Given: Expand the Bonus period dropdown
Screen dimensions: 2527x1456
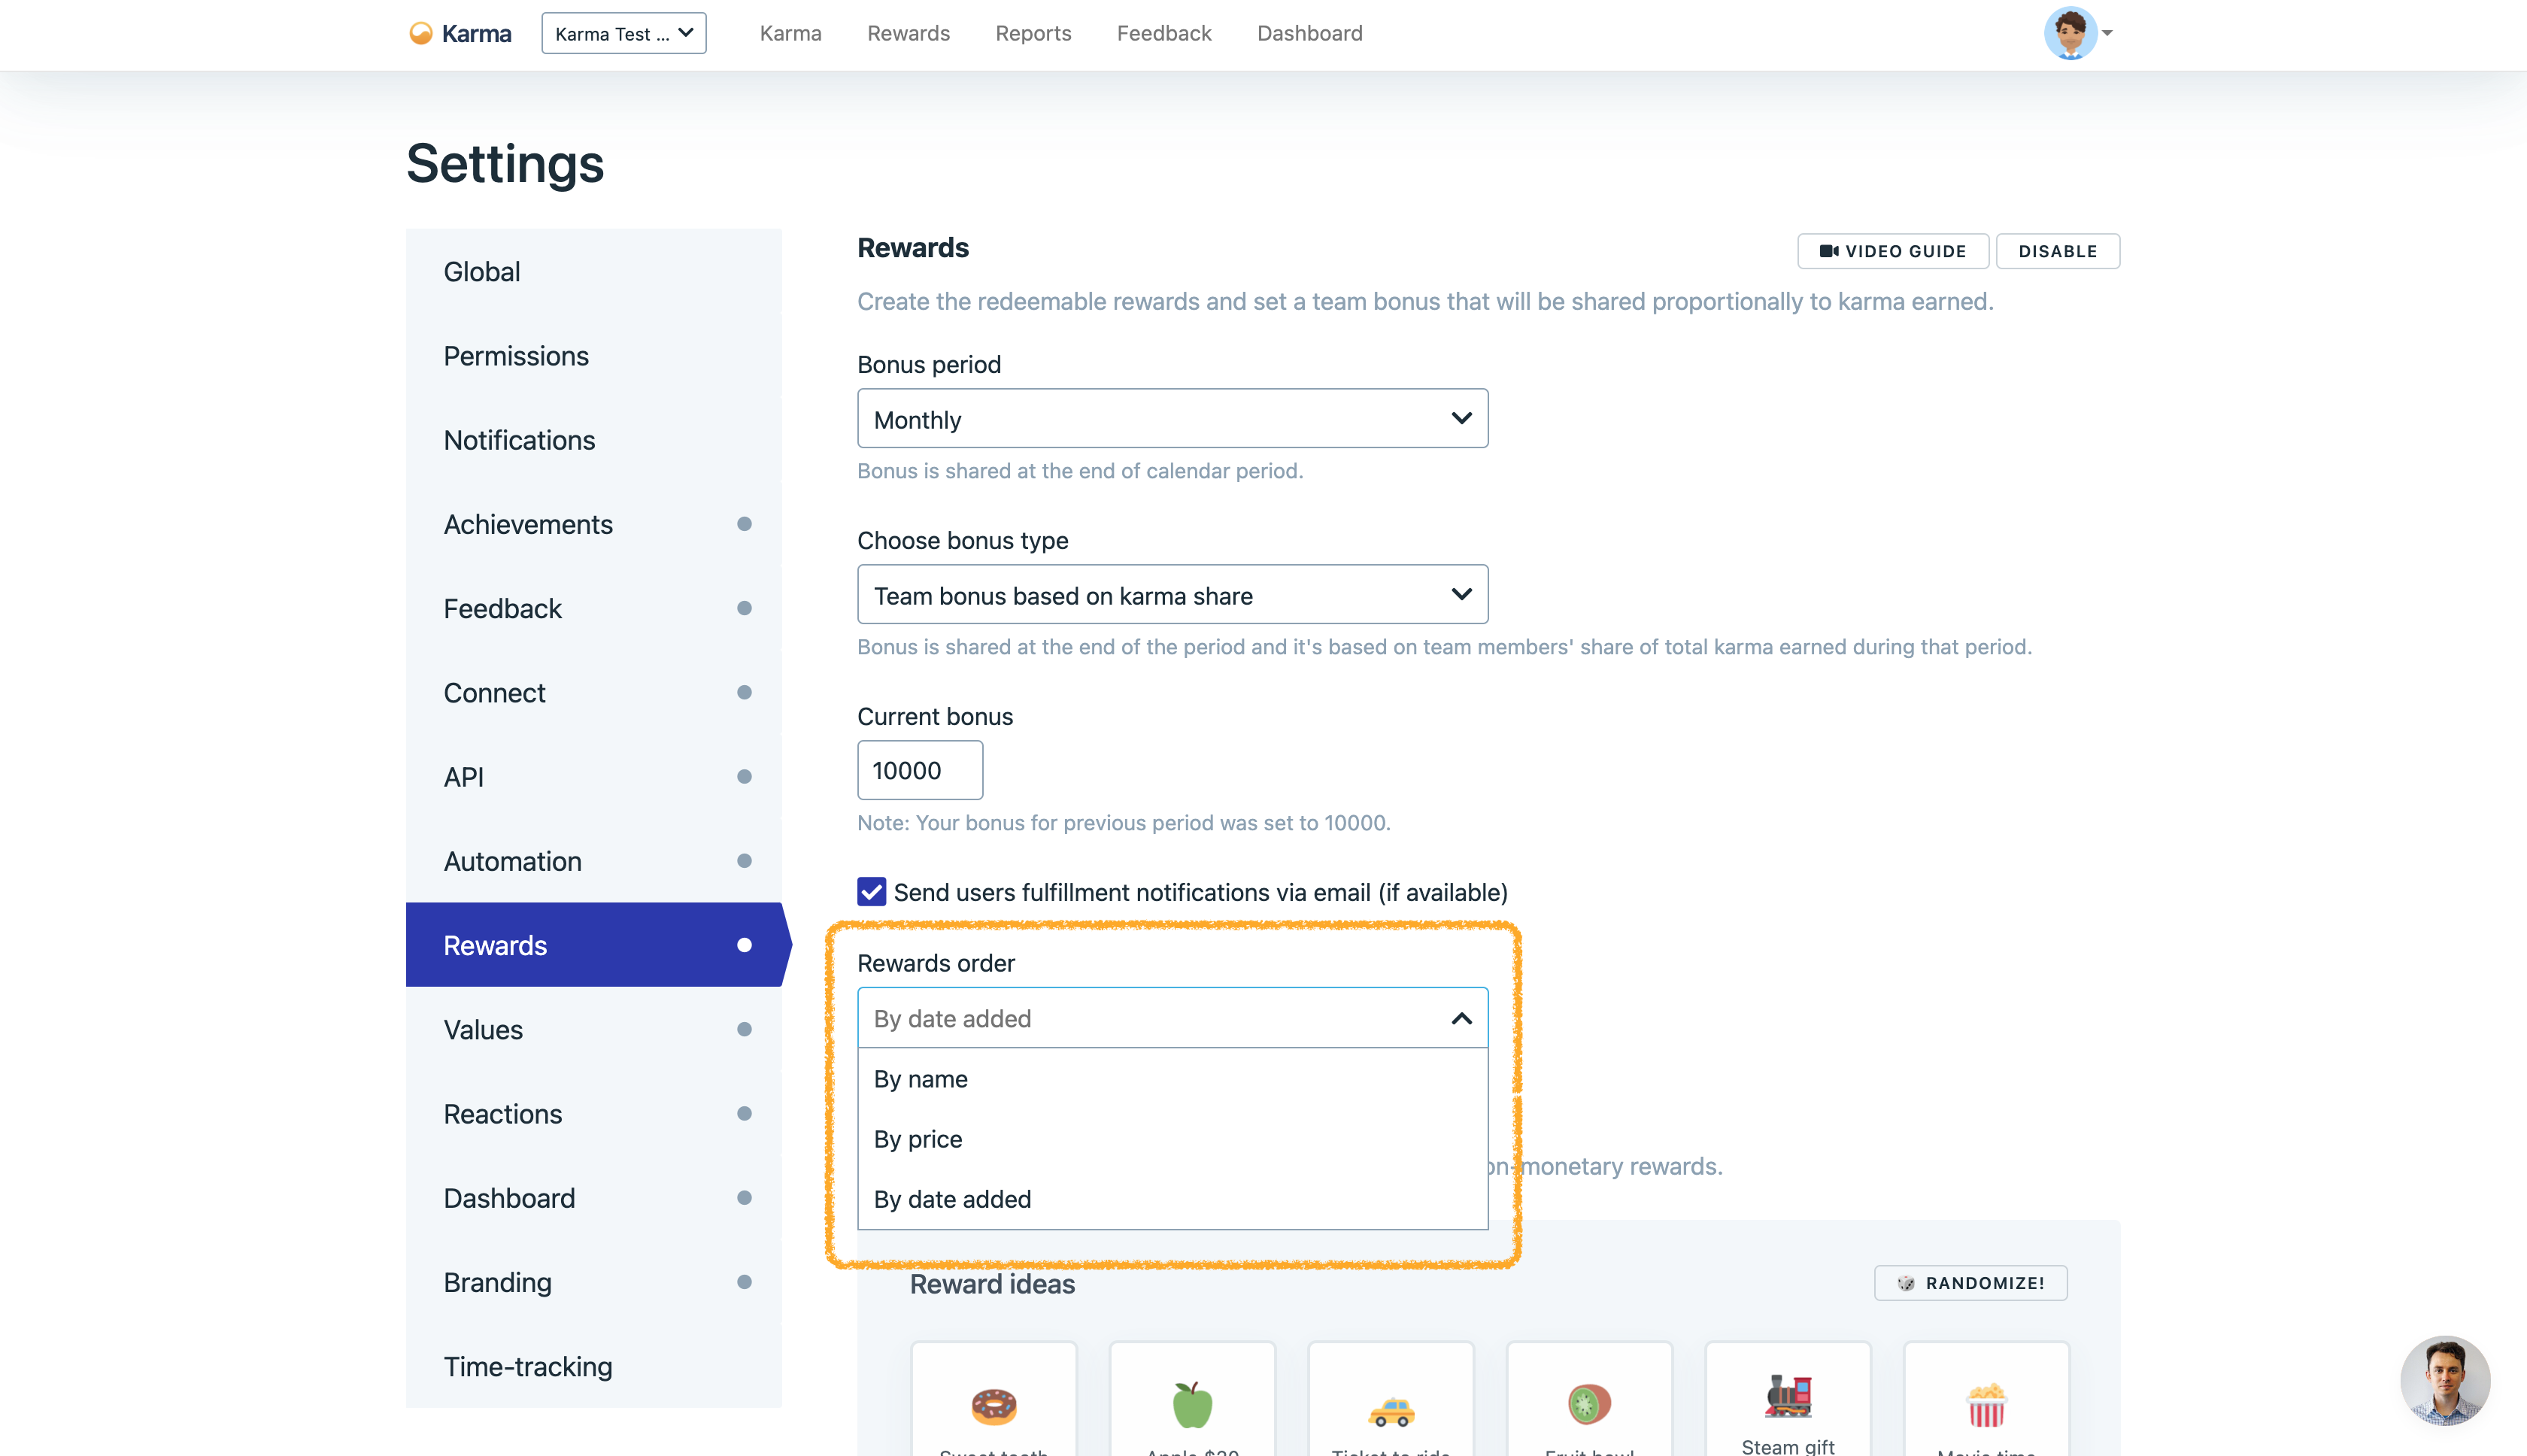Looking at the screenshot, I should tap(1172, 419).
